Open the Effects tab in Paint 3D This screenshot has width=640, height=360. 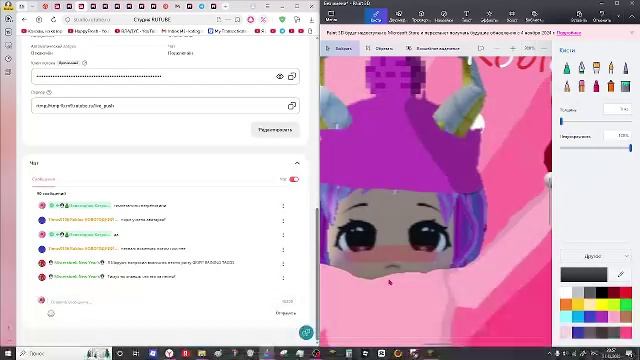click(489, 16)
